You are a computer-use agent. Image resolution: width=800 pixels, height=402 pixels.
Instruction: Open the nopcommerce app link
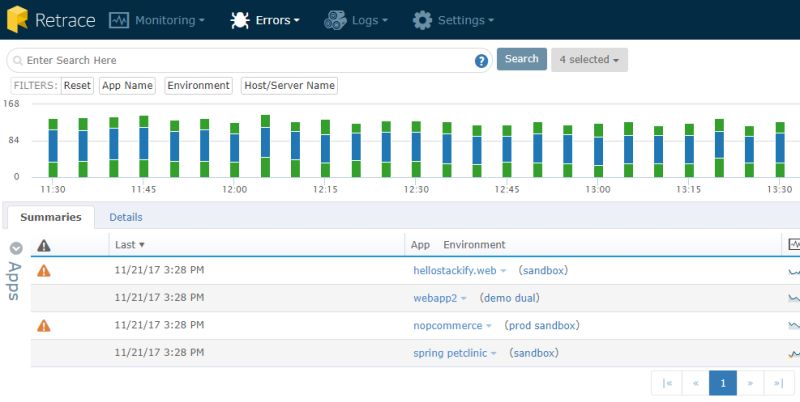pos(447,325)
